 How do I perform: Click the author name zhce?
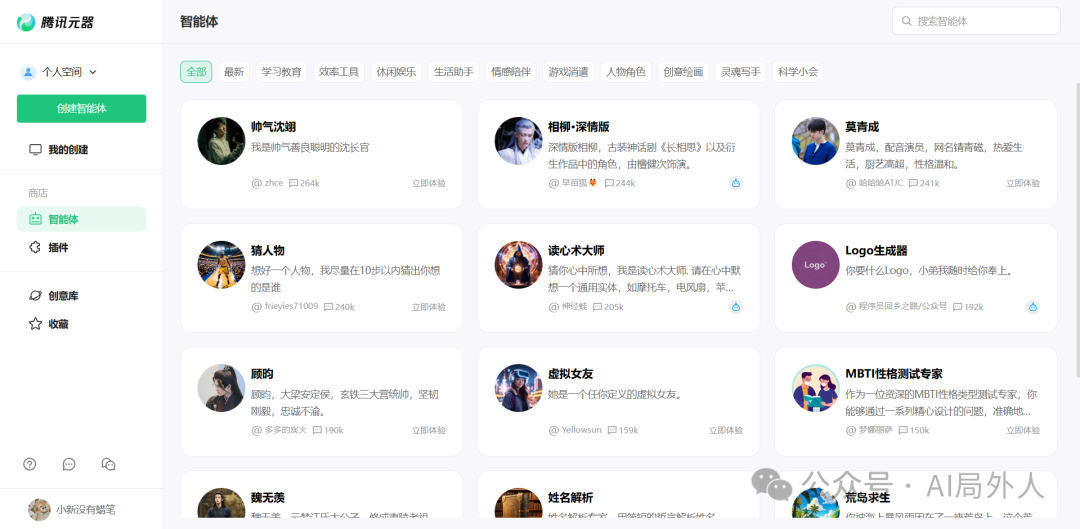click(x=273, y=183)
